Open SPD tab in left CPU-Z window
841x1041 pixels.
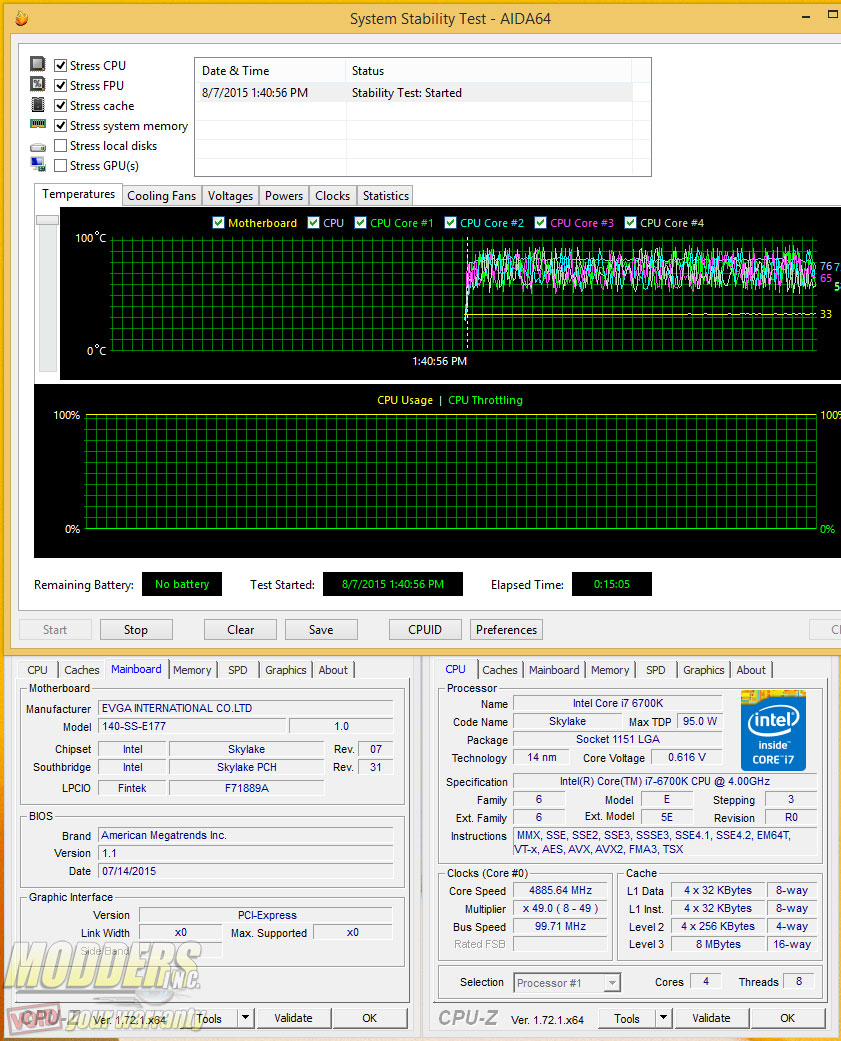237,670
